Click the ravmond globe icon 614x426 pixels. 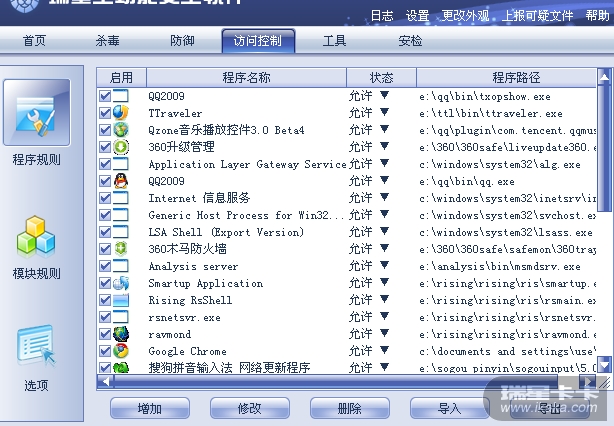[121, 334]
